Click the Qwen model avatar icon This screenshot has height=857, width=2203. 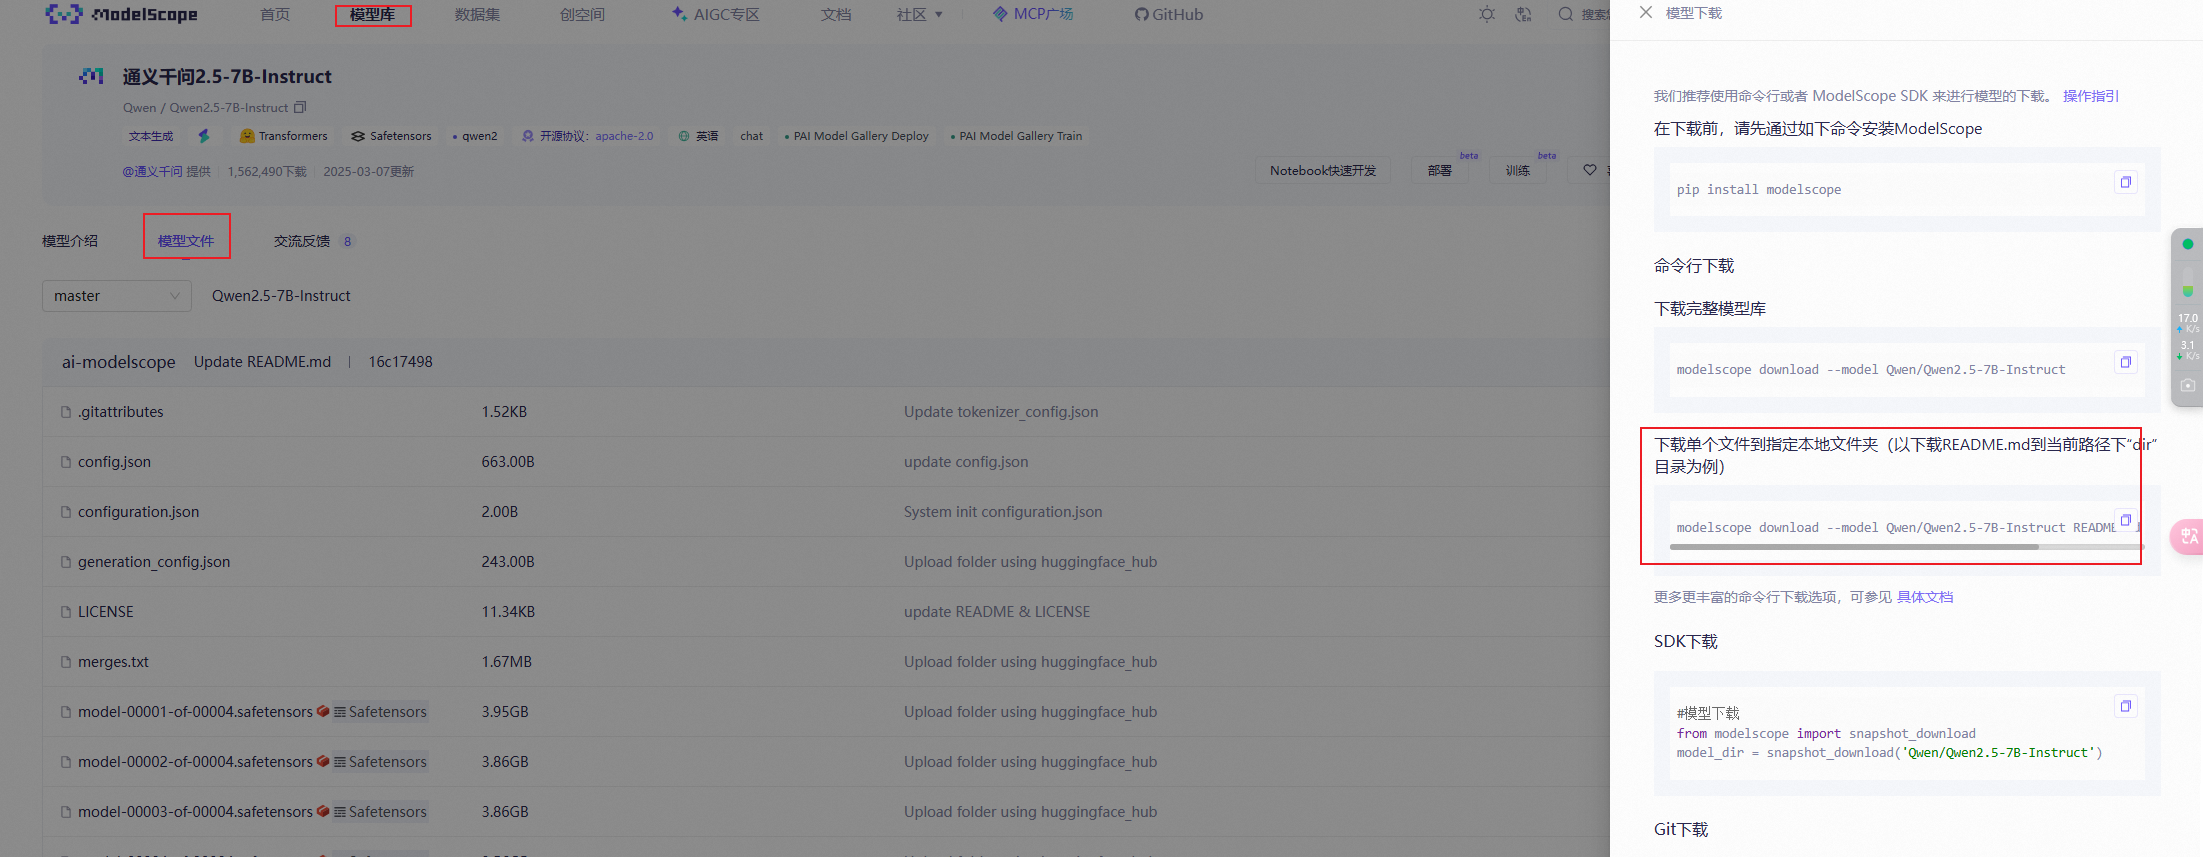pos(92,76)
